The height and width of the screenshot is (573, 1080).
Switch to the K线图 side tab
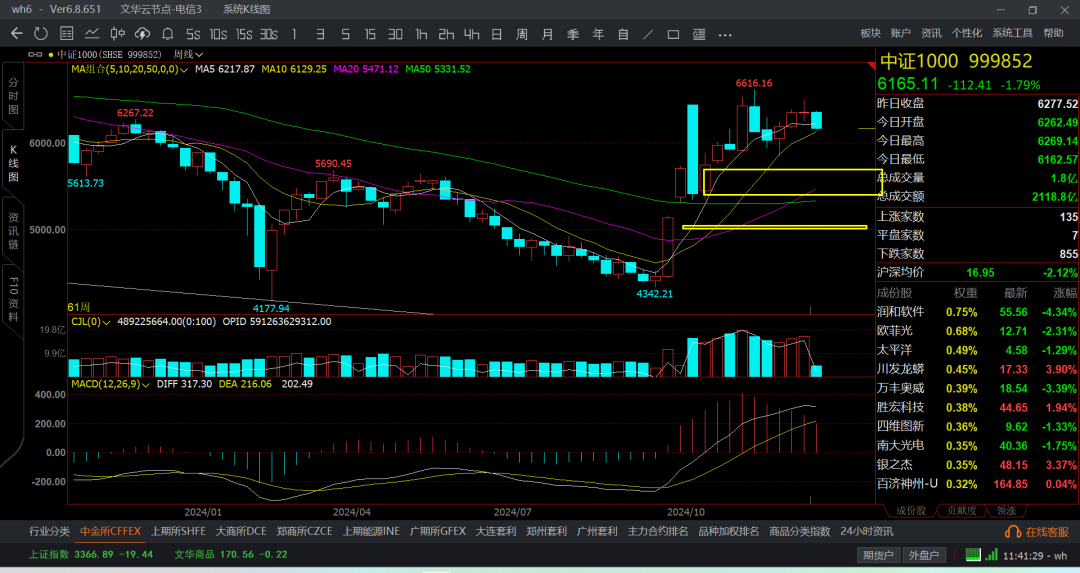click(13, 163)
